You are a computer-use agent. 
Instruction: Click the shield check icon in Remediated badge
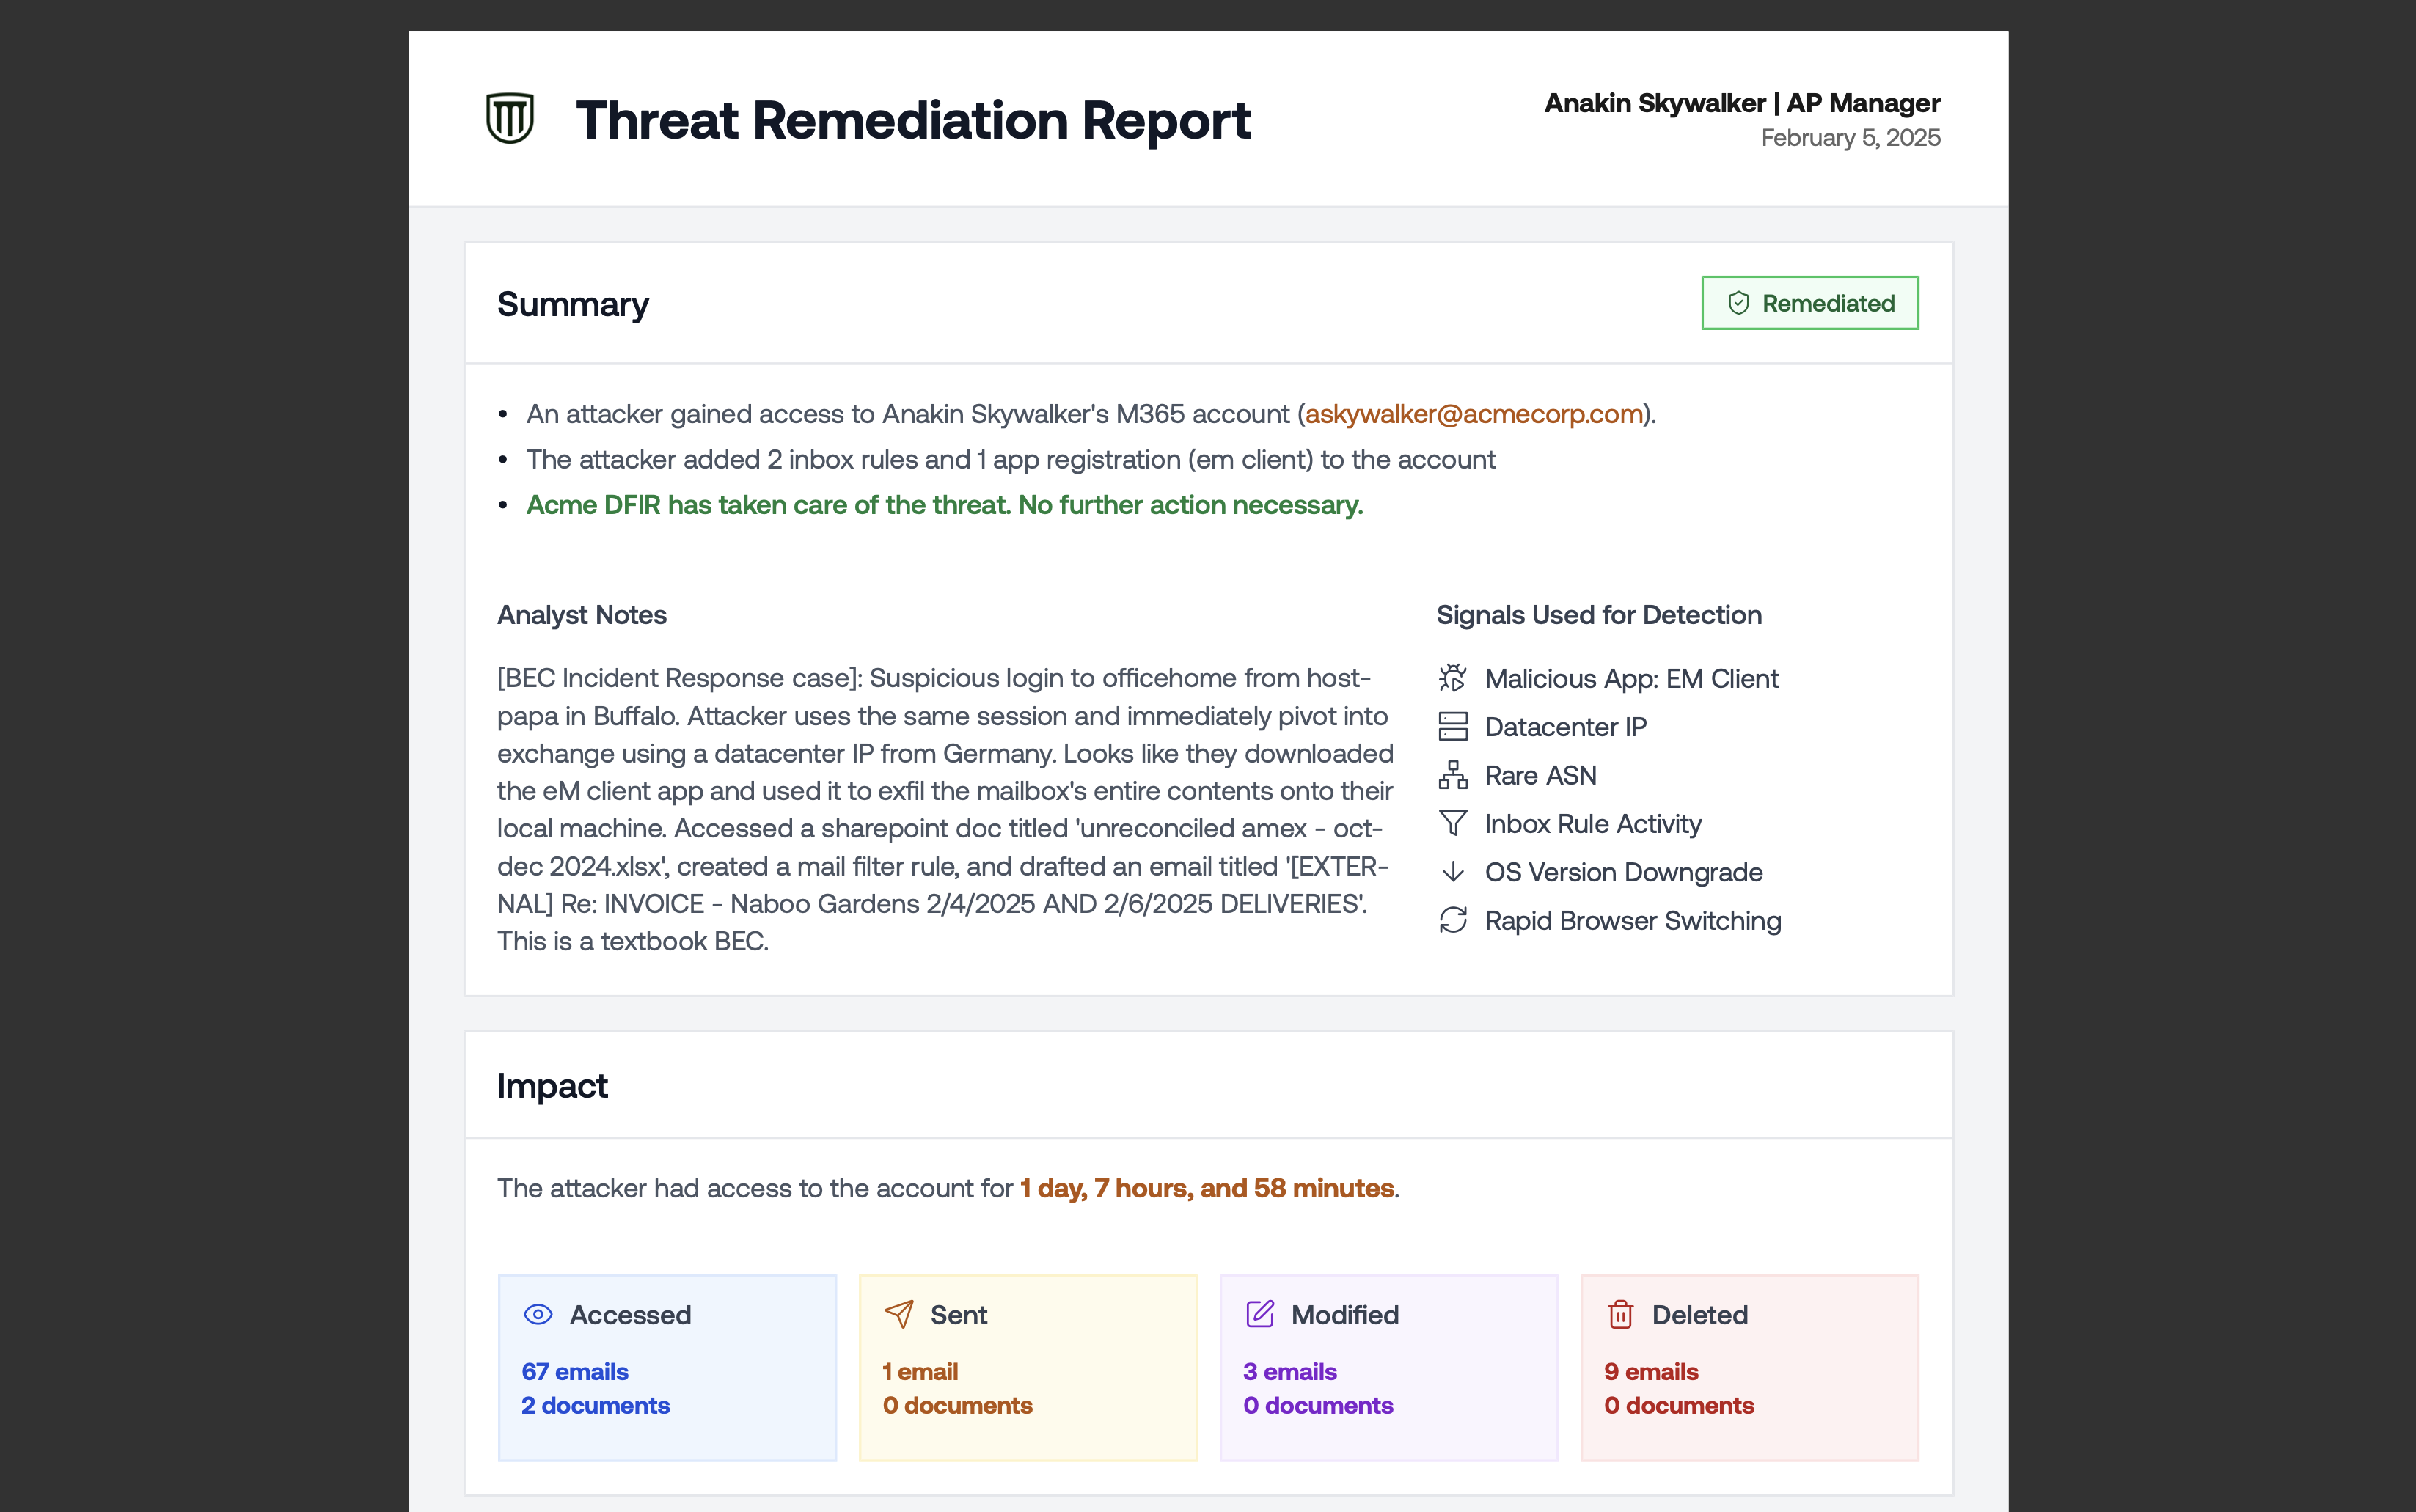click(1738, 303)
